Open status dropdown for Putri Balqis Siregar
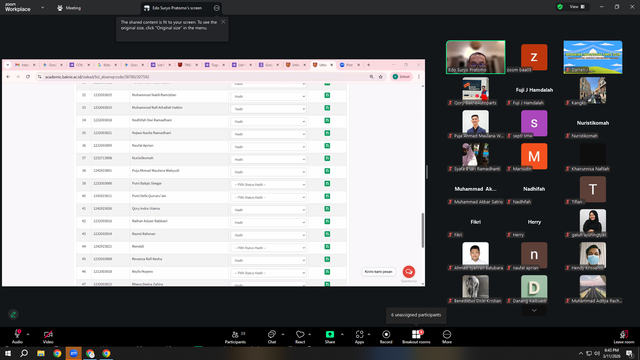640x360 pixels. click(268, 184)
